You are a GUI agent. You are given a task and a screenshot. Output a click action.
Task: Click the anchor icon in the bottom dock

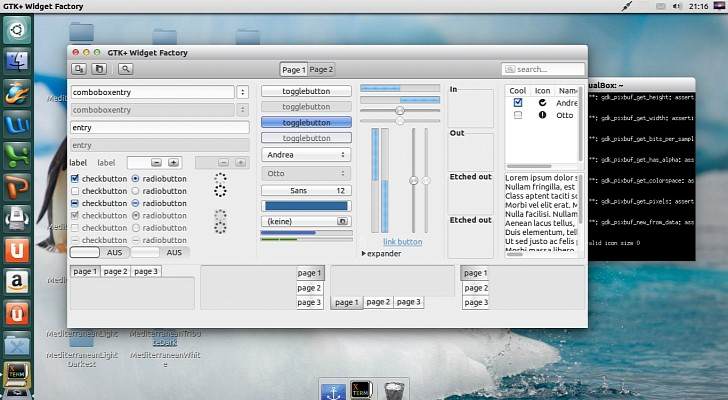(333, 389)
